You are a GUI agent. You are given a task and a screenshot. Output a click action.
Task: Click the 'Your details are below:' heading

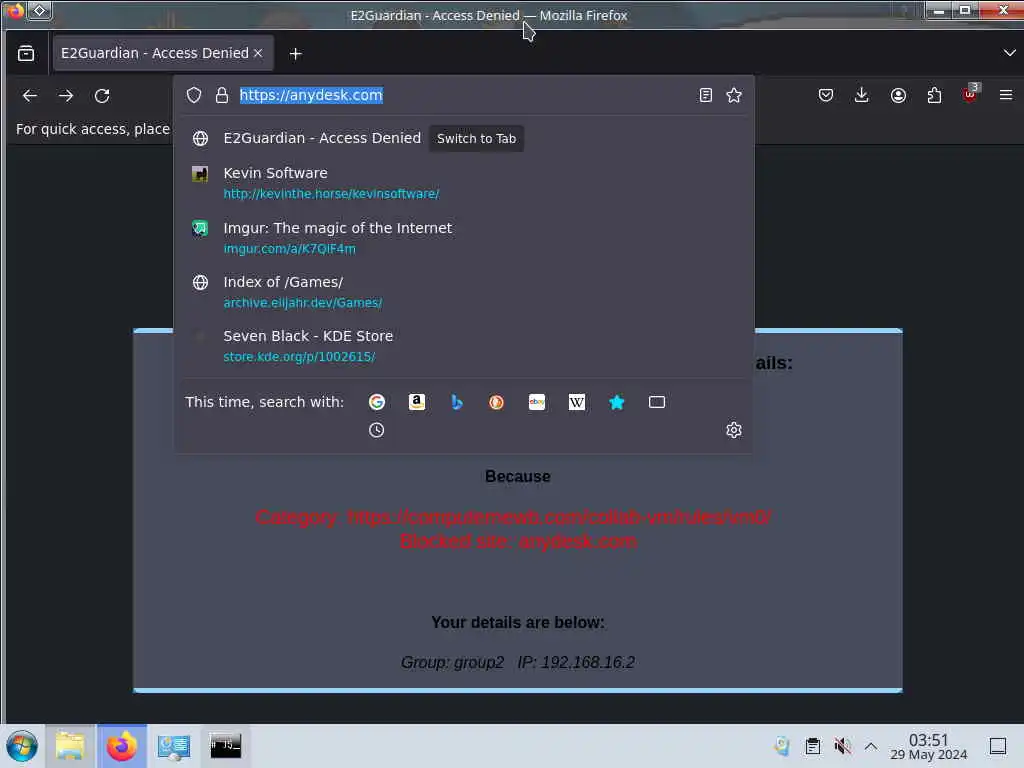(518, 622)
